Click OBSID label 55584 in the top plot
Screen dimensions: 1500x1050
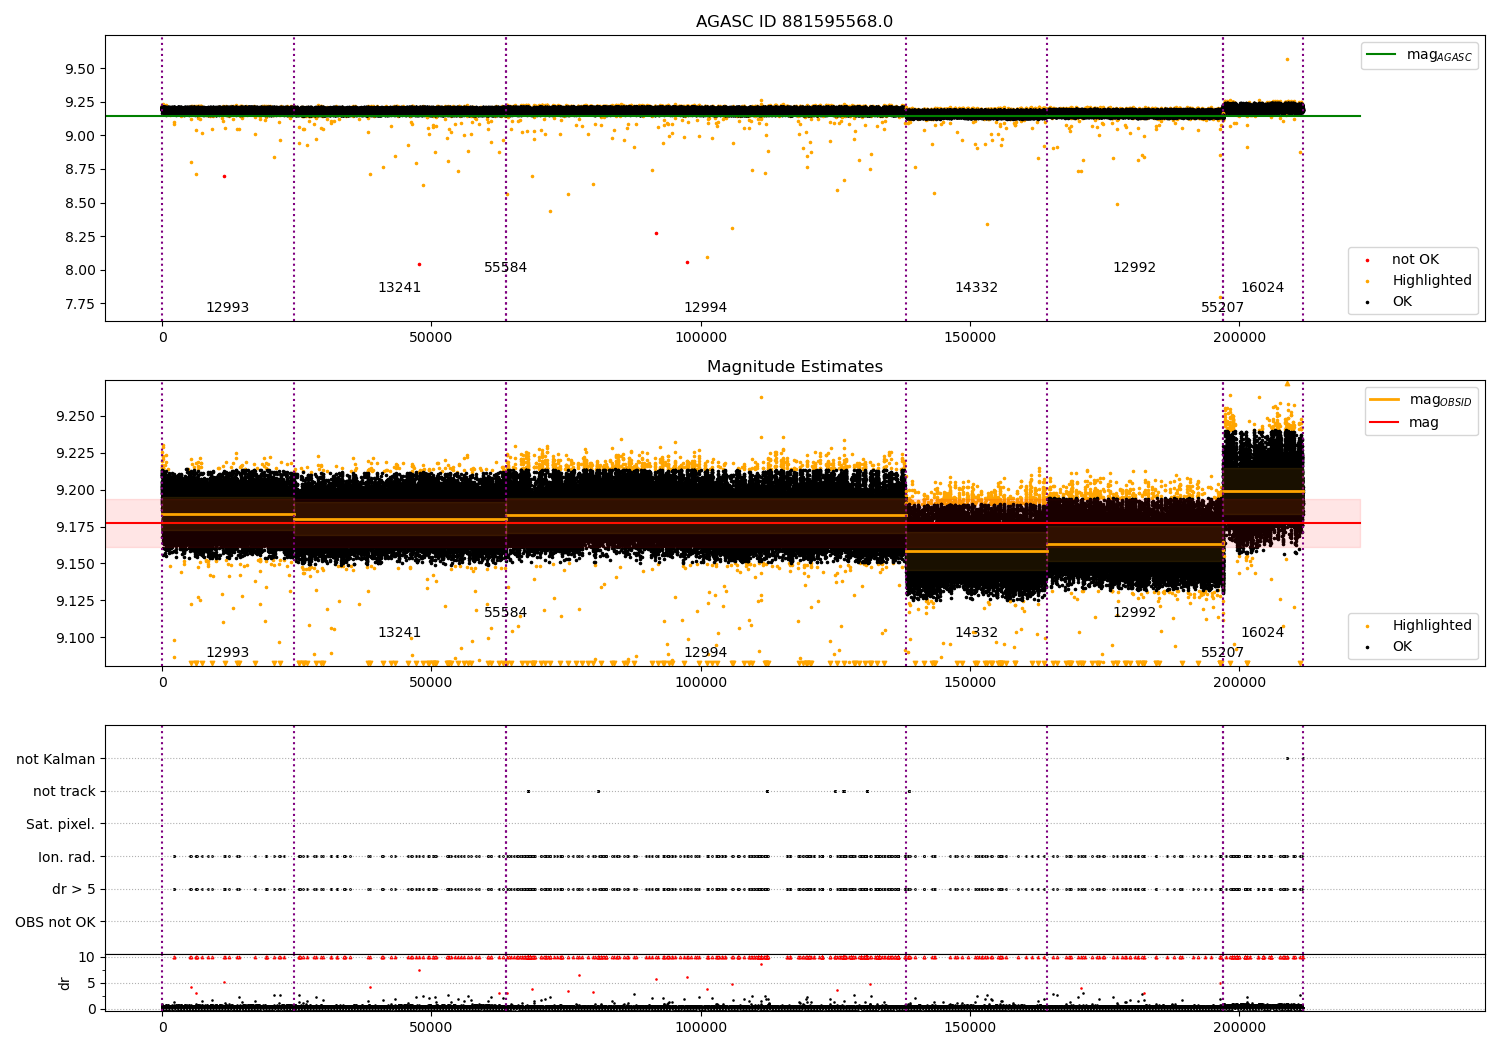coord(505,268)
